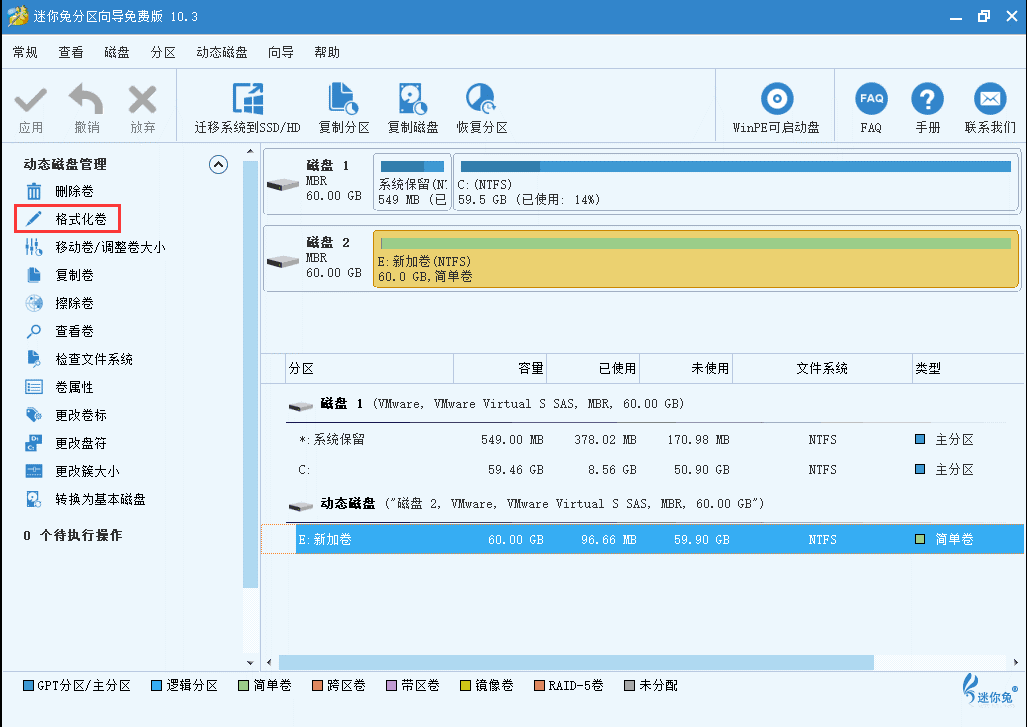Select 删除卷 delete volume in sidebar
Screen dimensions: 1027x727
tap(60, 191)
